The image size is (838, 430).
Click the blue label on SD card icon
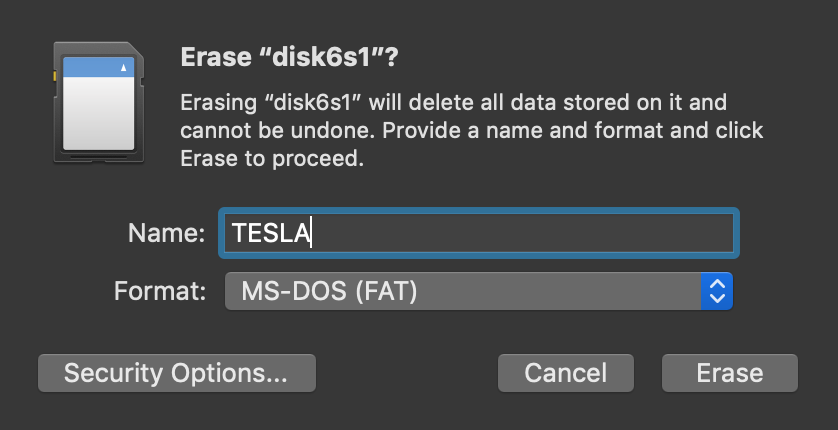click(98, 67)
